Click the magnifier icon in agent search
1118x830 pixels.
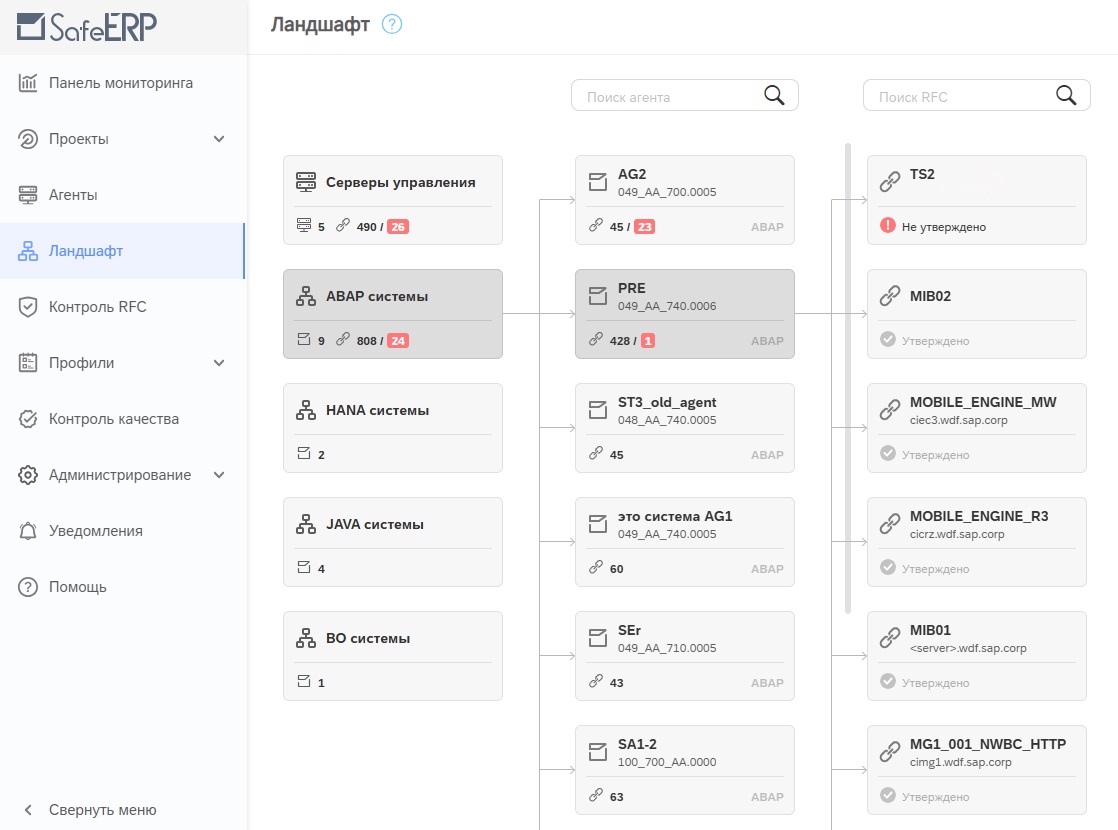pos(774,95)
